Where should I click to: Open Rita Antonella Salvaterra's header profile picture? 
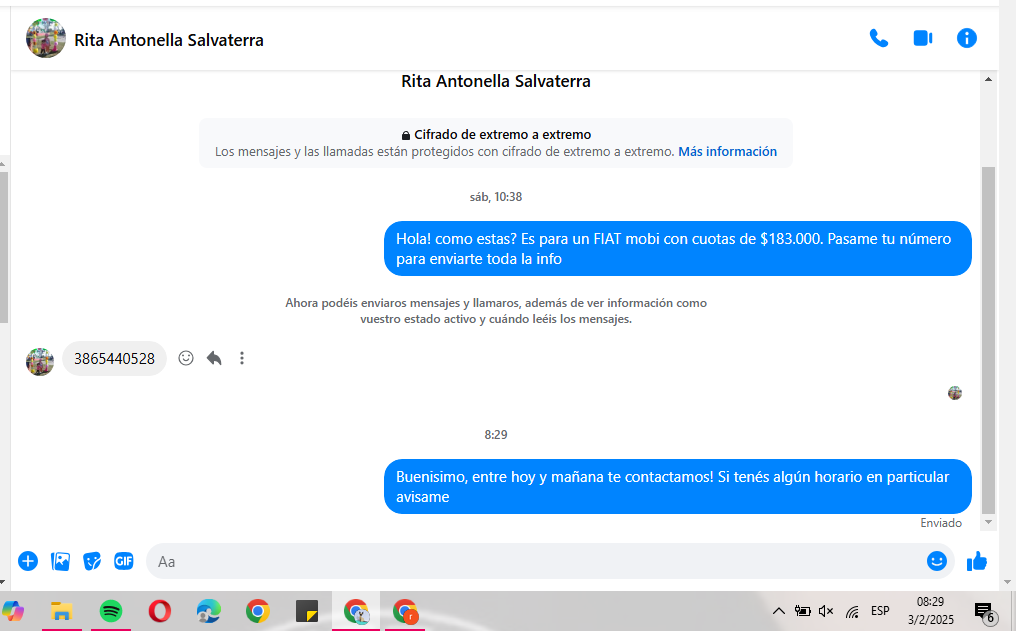[45, 38]
